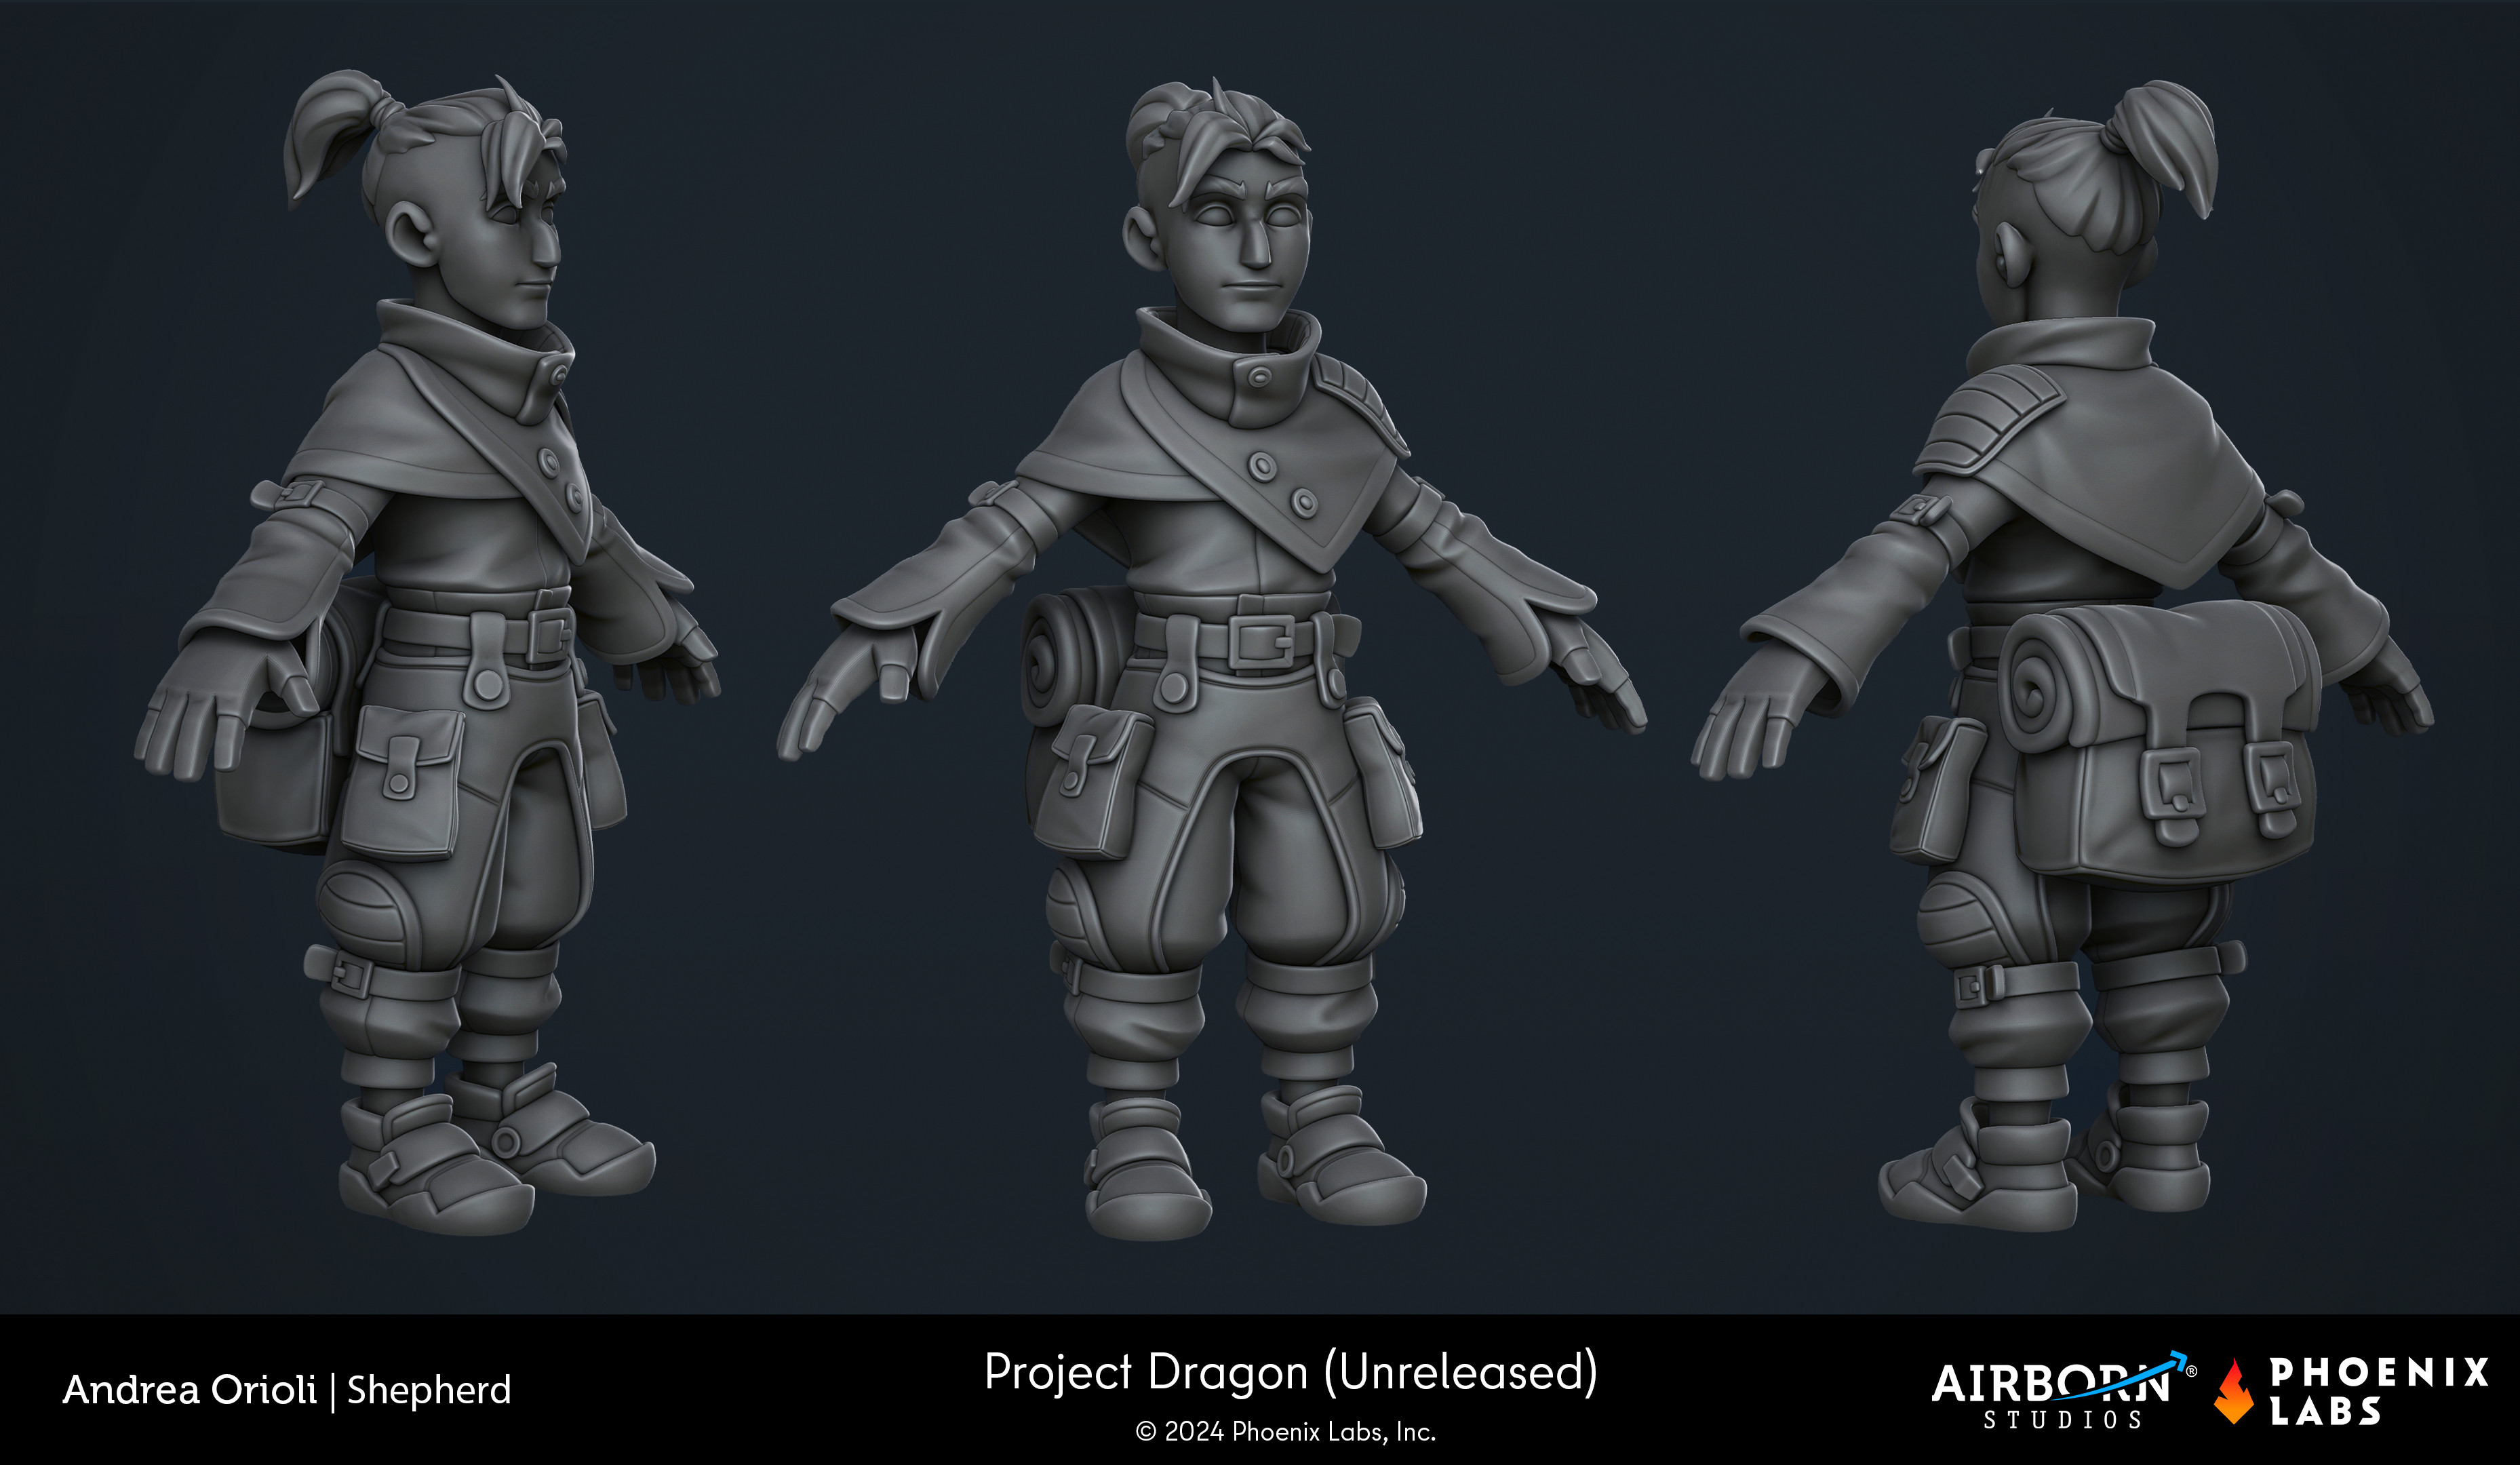Screen dimensions: 2520x1465
Task: Click the Airborn Studios logo
Action: click(2064, 1391)
